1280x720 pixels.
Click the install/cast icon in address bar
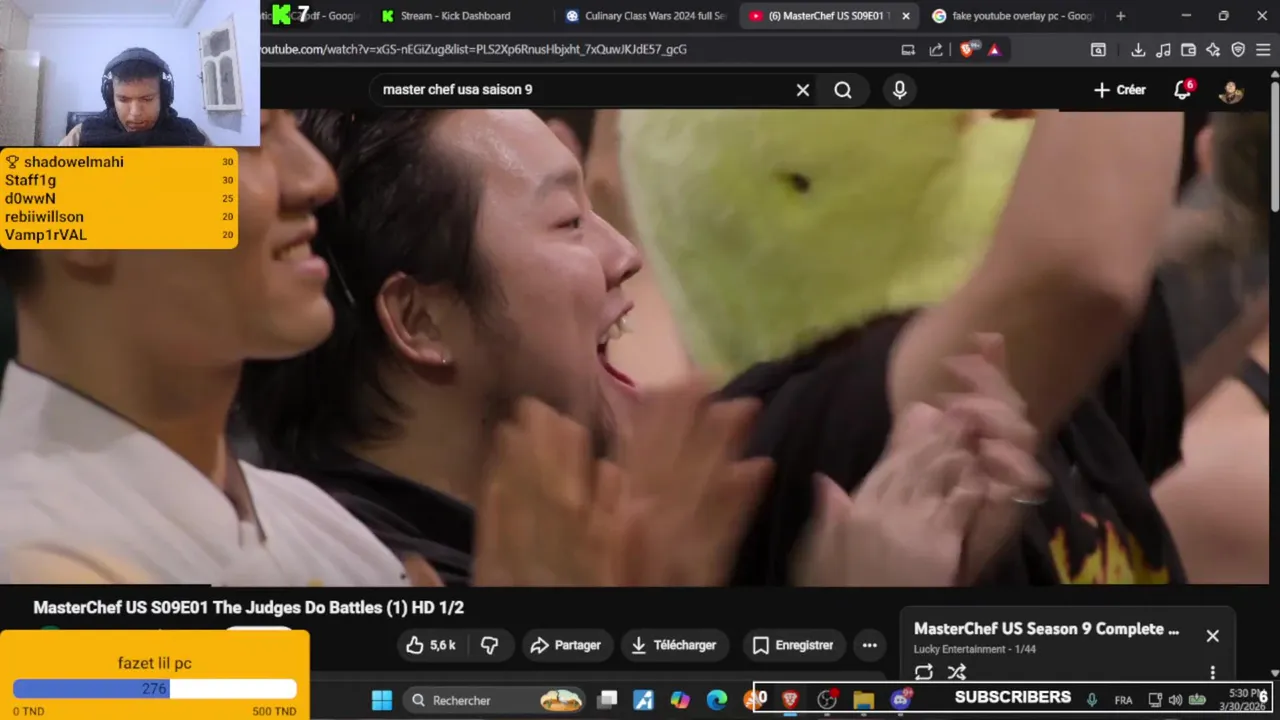pos(908,50)
